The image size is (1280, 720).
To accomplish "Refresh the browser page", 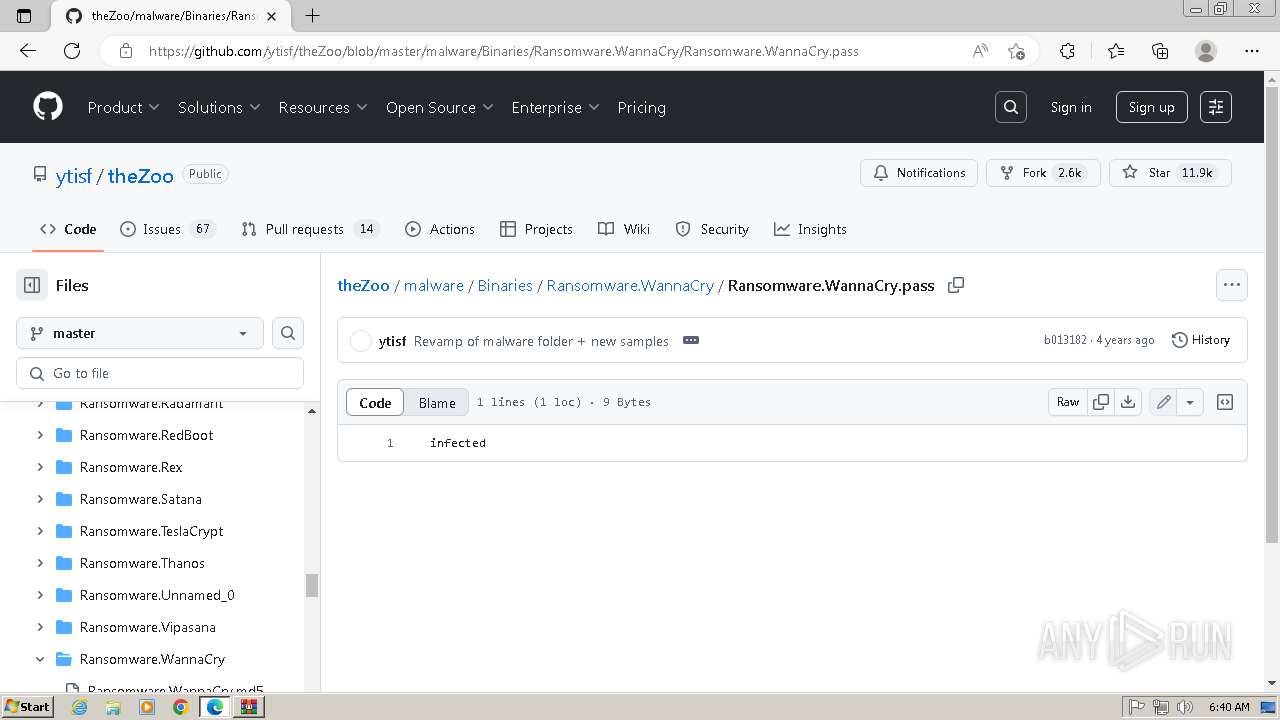I will [72, 51].
